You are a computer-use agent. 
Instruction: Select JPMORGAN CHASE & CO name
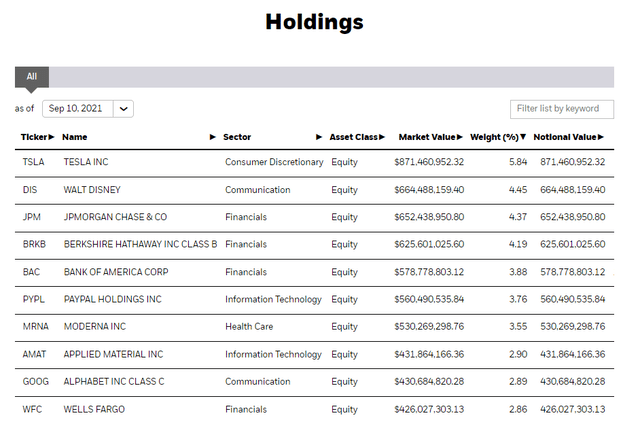coord(116,217)
